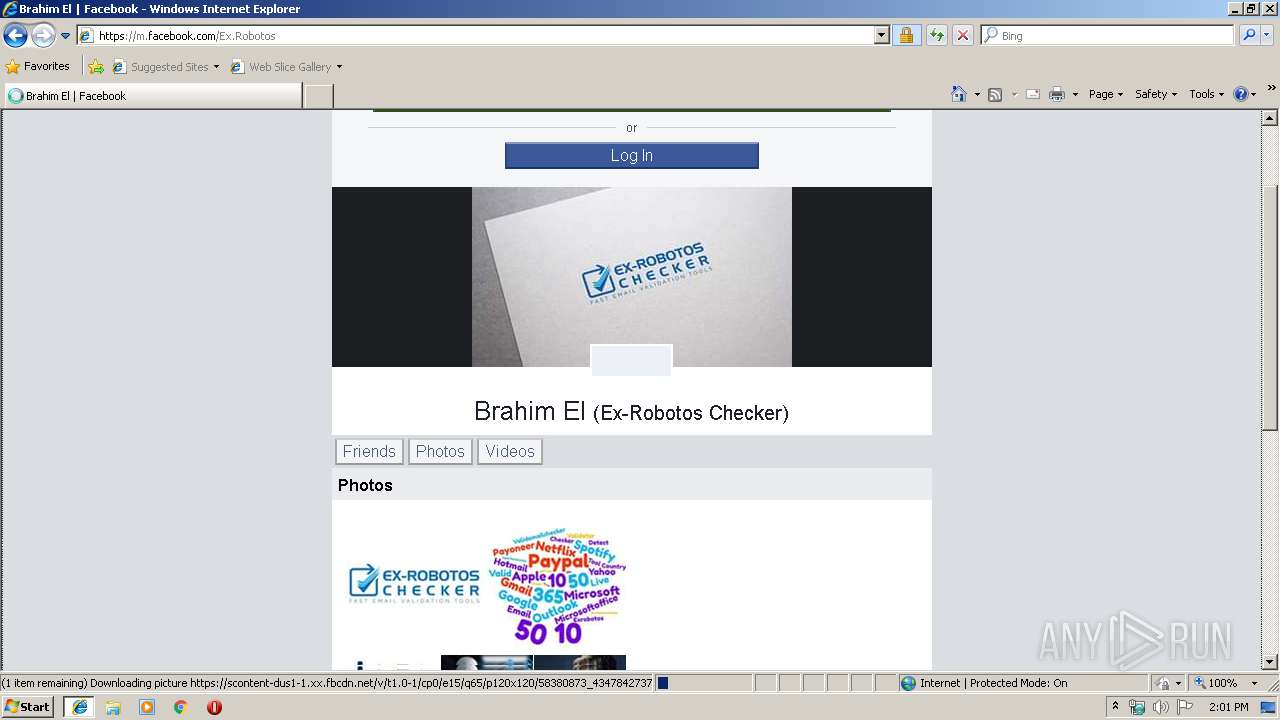The image size is (1280, 720).
Task: Click the page vertical scrollbar thumb
Action: tap(1270, 307)
